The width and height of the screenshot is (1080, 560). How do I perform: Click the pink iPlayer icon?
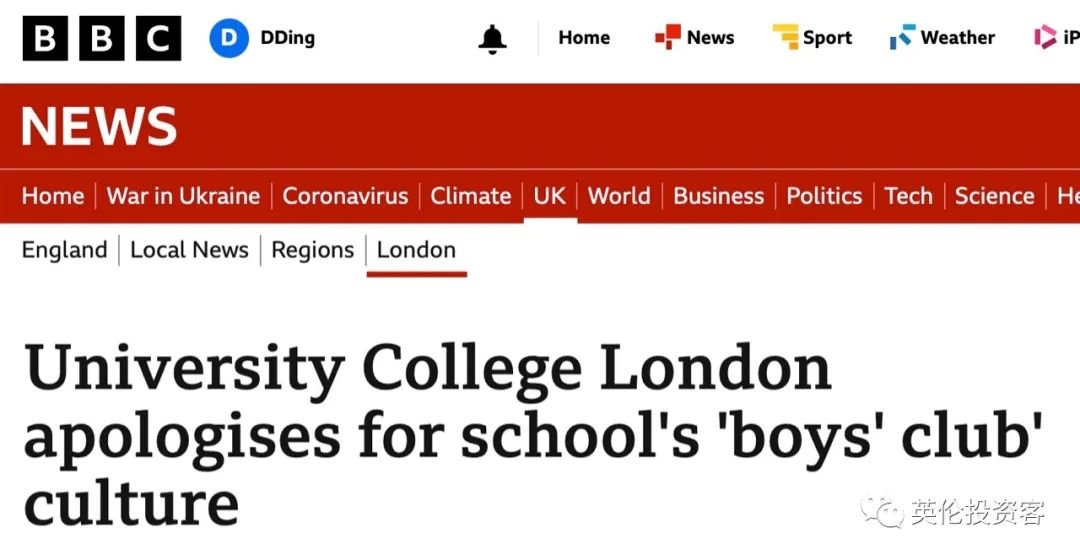click(x=1045, y=37)
